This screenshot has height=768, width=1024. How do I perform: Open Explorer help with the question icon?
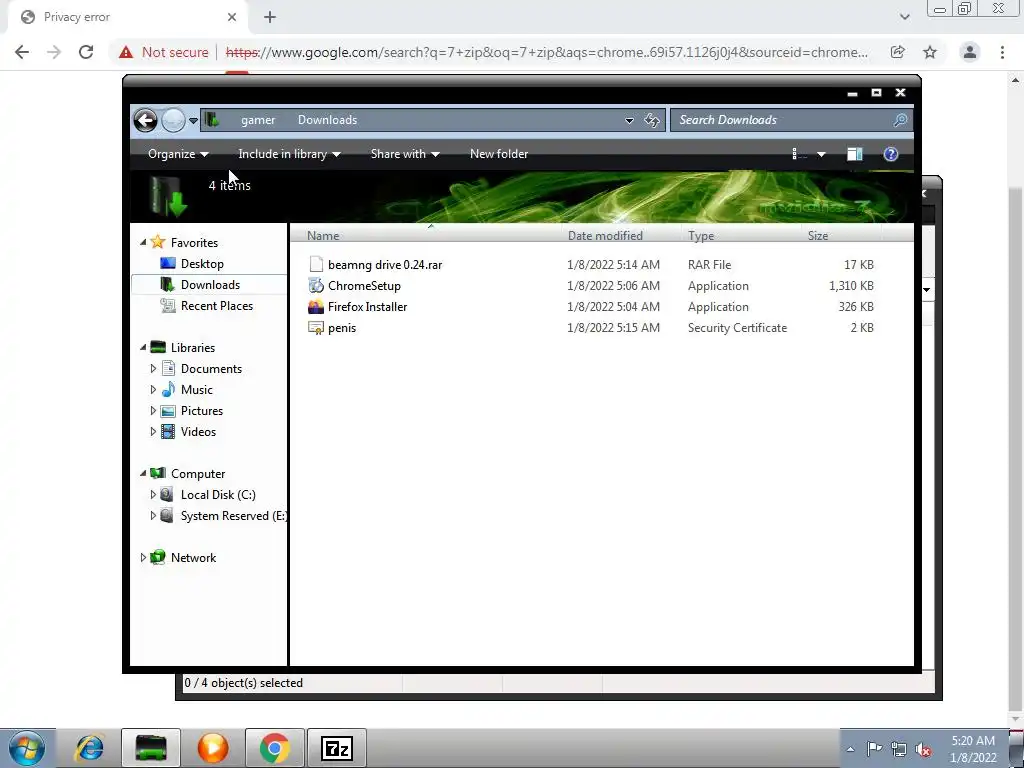pos(891,154)
